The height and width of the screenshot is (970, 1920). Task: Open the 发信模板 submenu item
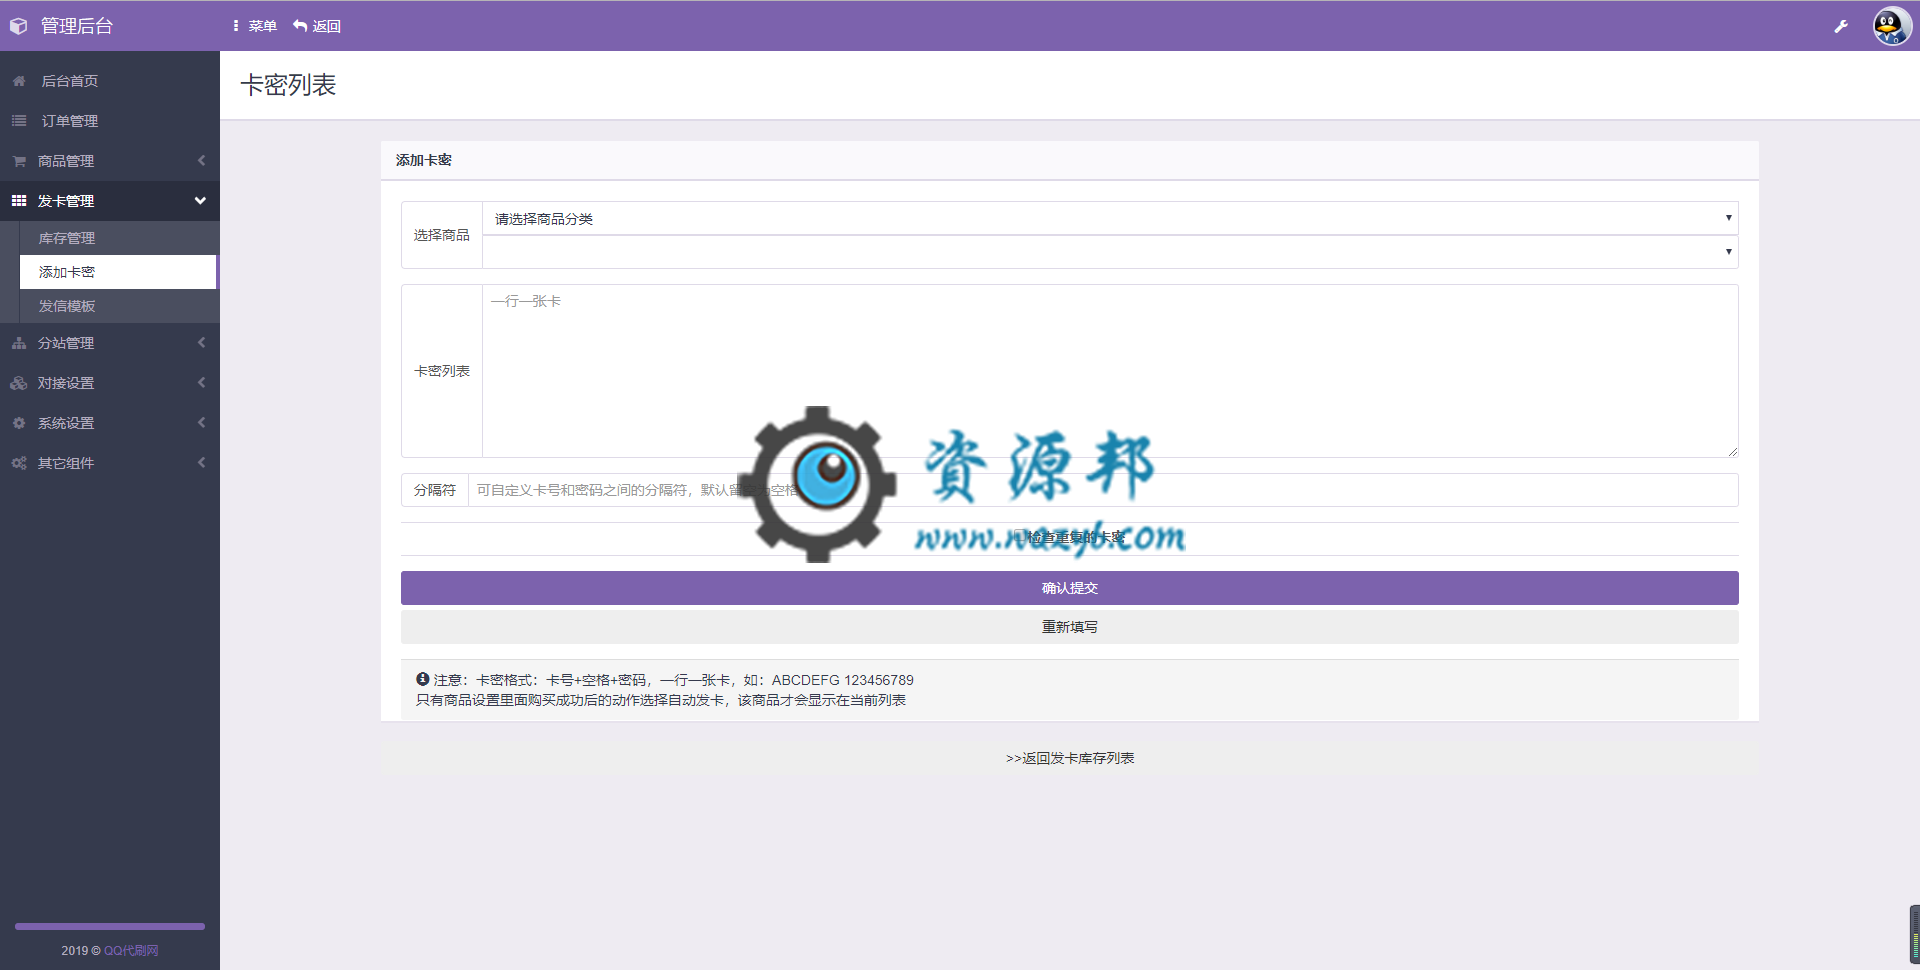118,306
